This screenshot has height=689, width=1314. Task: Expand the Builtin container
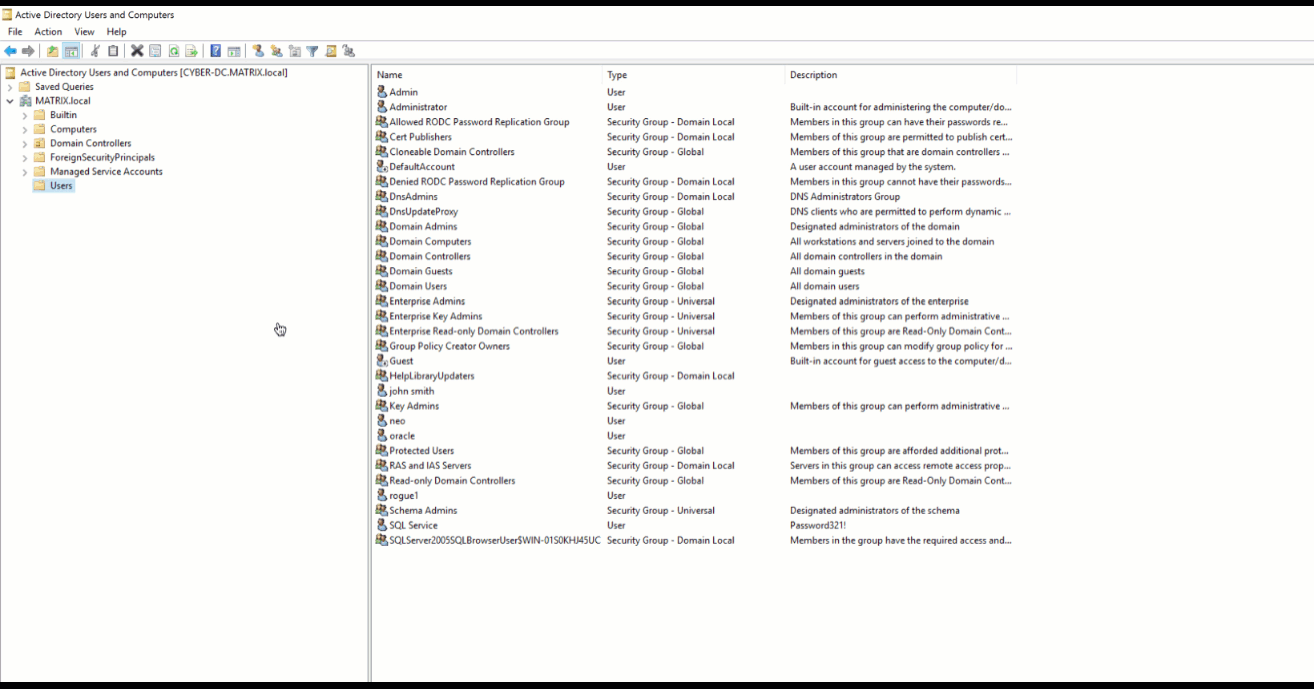click(25, 115)
